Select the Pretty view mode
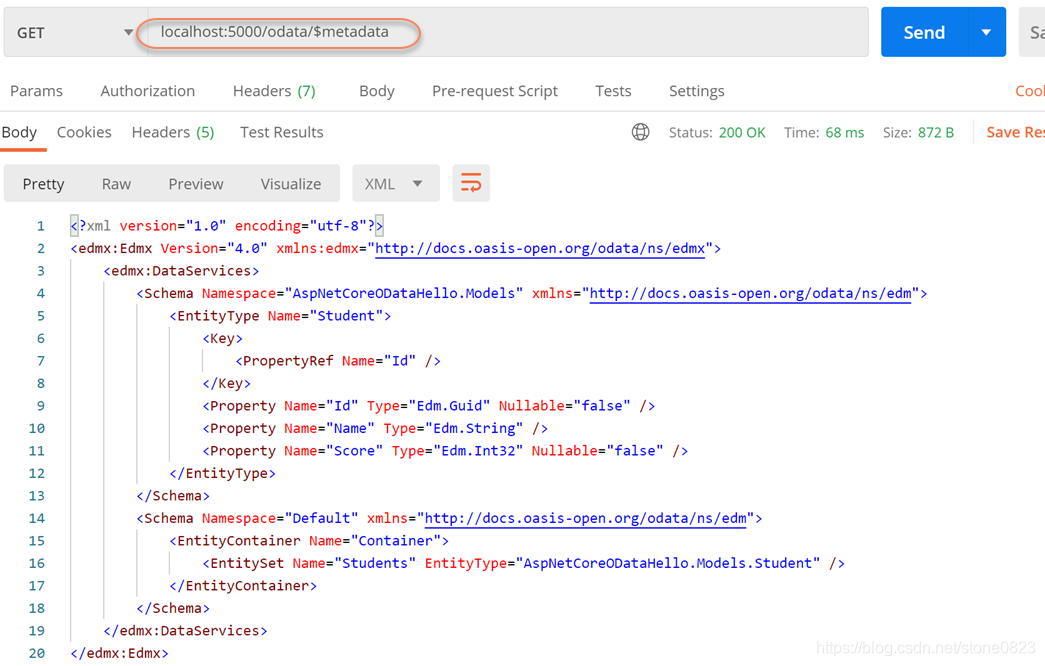 (x=43, y=184)
